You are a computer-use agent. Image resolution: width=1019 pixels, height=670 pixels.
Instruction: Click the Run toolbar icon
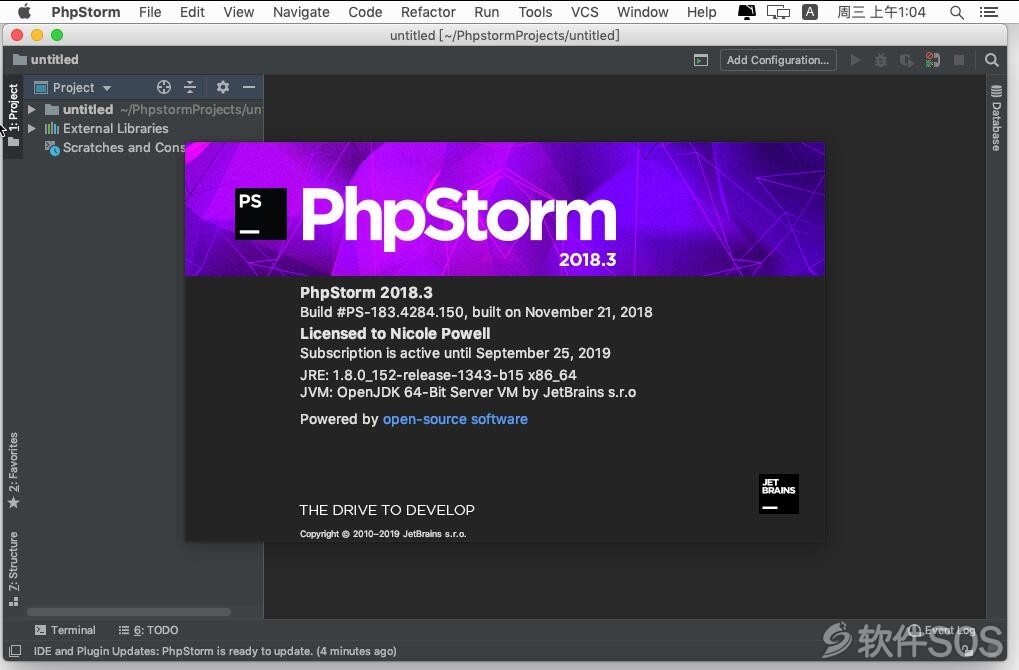(x=855, y=60)
